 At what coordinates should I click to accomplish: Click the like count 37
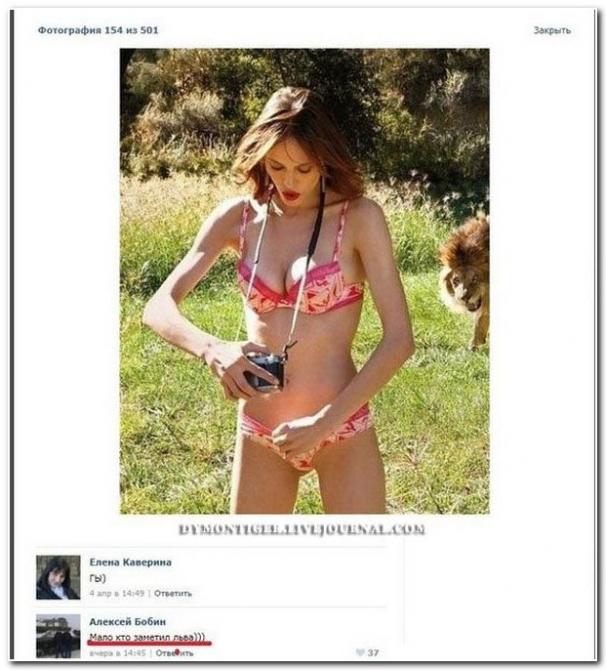373,652
